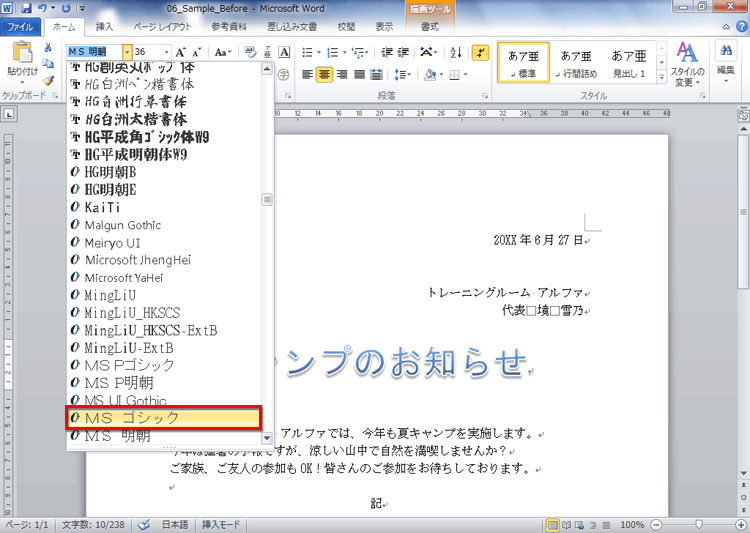Viewport: 750px width, 533px height.
Task: Toggle center alignment button
Action: (324, 74)
